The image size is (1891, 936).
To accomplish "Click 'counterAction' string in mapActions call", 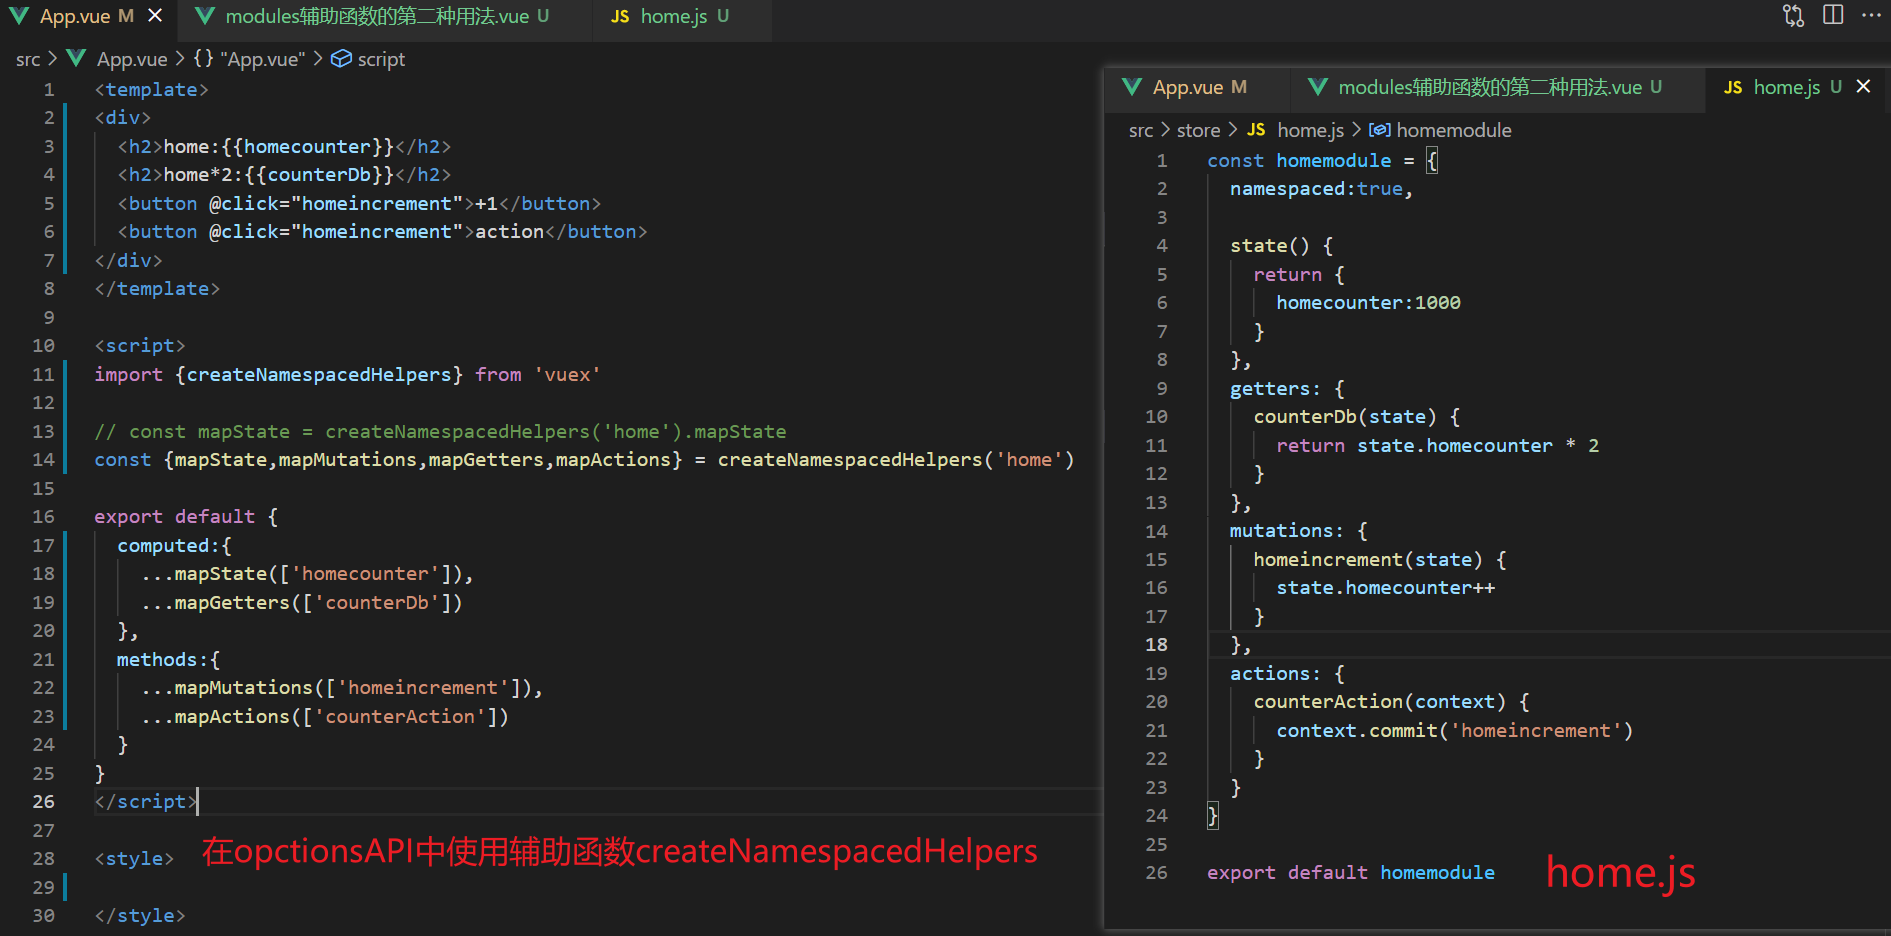I will 400,716.
